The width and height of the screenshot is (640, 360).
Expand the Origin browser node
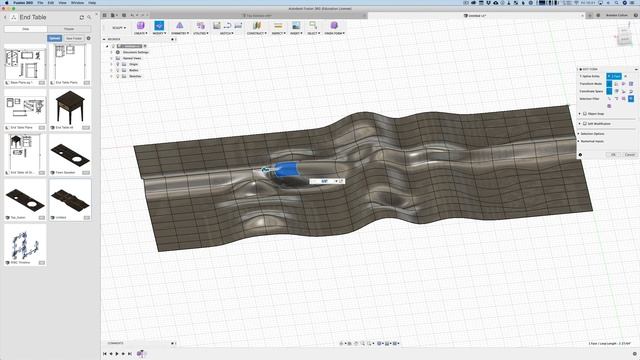coord(111,64)
